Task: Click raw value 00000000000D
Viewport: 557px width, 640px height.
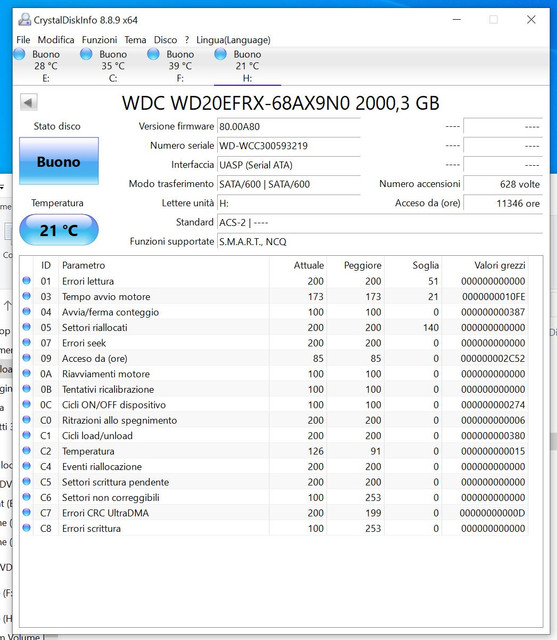Action: pyautogui.click(x=493, y=513)
